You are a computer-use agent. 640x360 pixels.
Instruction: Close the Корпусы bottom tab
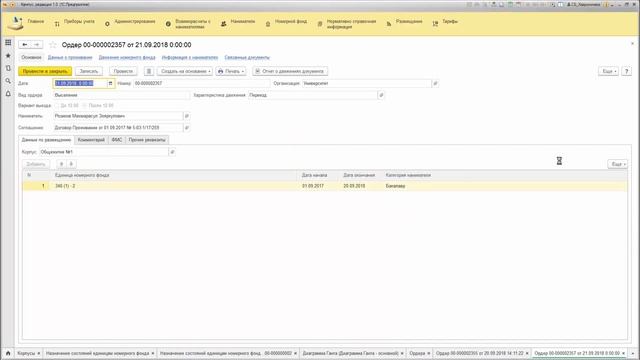click(39, 353)
